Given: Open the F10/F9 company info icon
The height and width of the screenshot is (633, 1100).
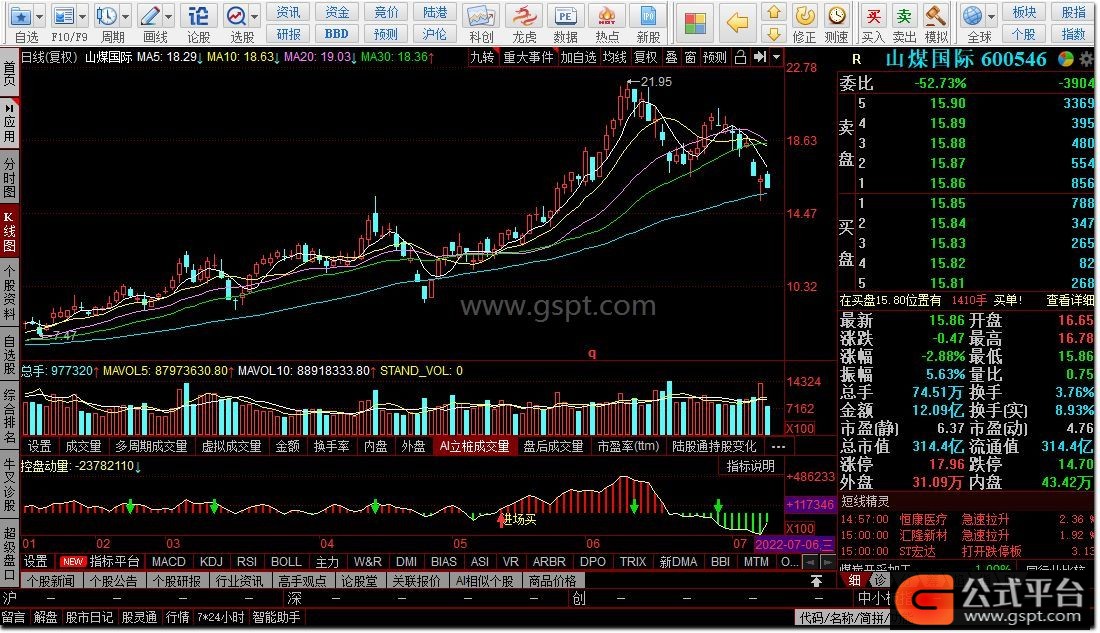Looking at the screenshot, I should tap(64, 15).
